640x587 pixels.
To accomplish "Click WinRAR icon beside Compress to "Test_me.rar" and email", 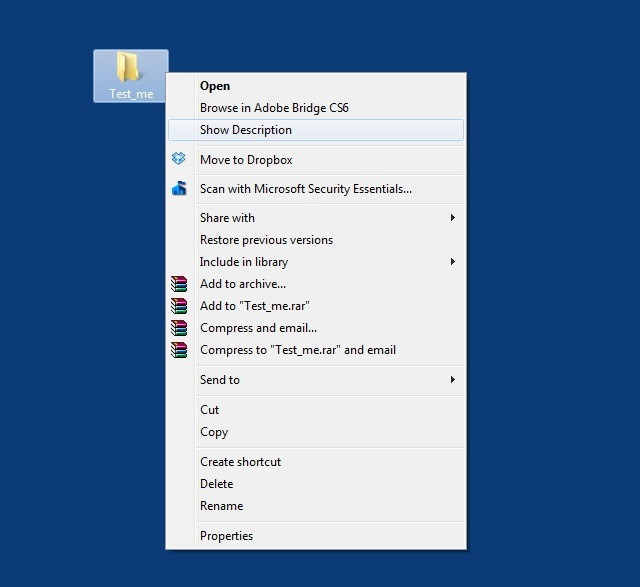I will 179,350.
